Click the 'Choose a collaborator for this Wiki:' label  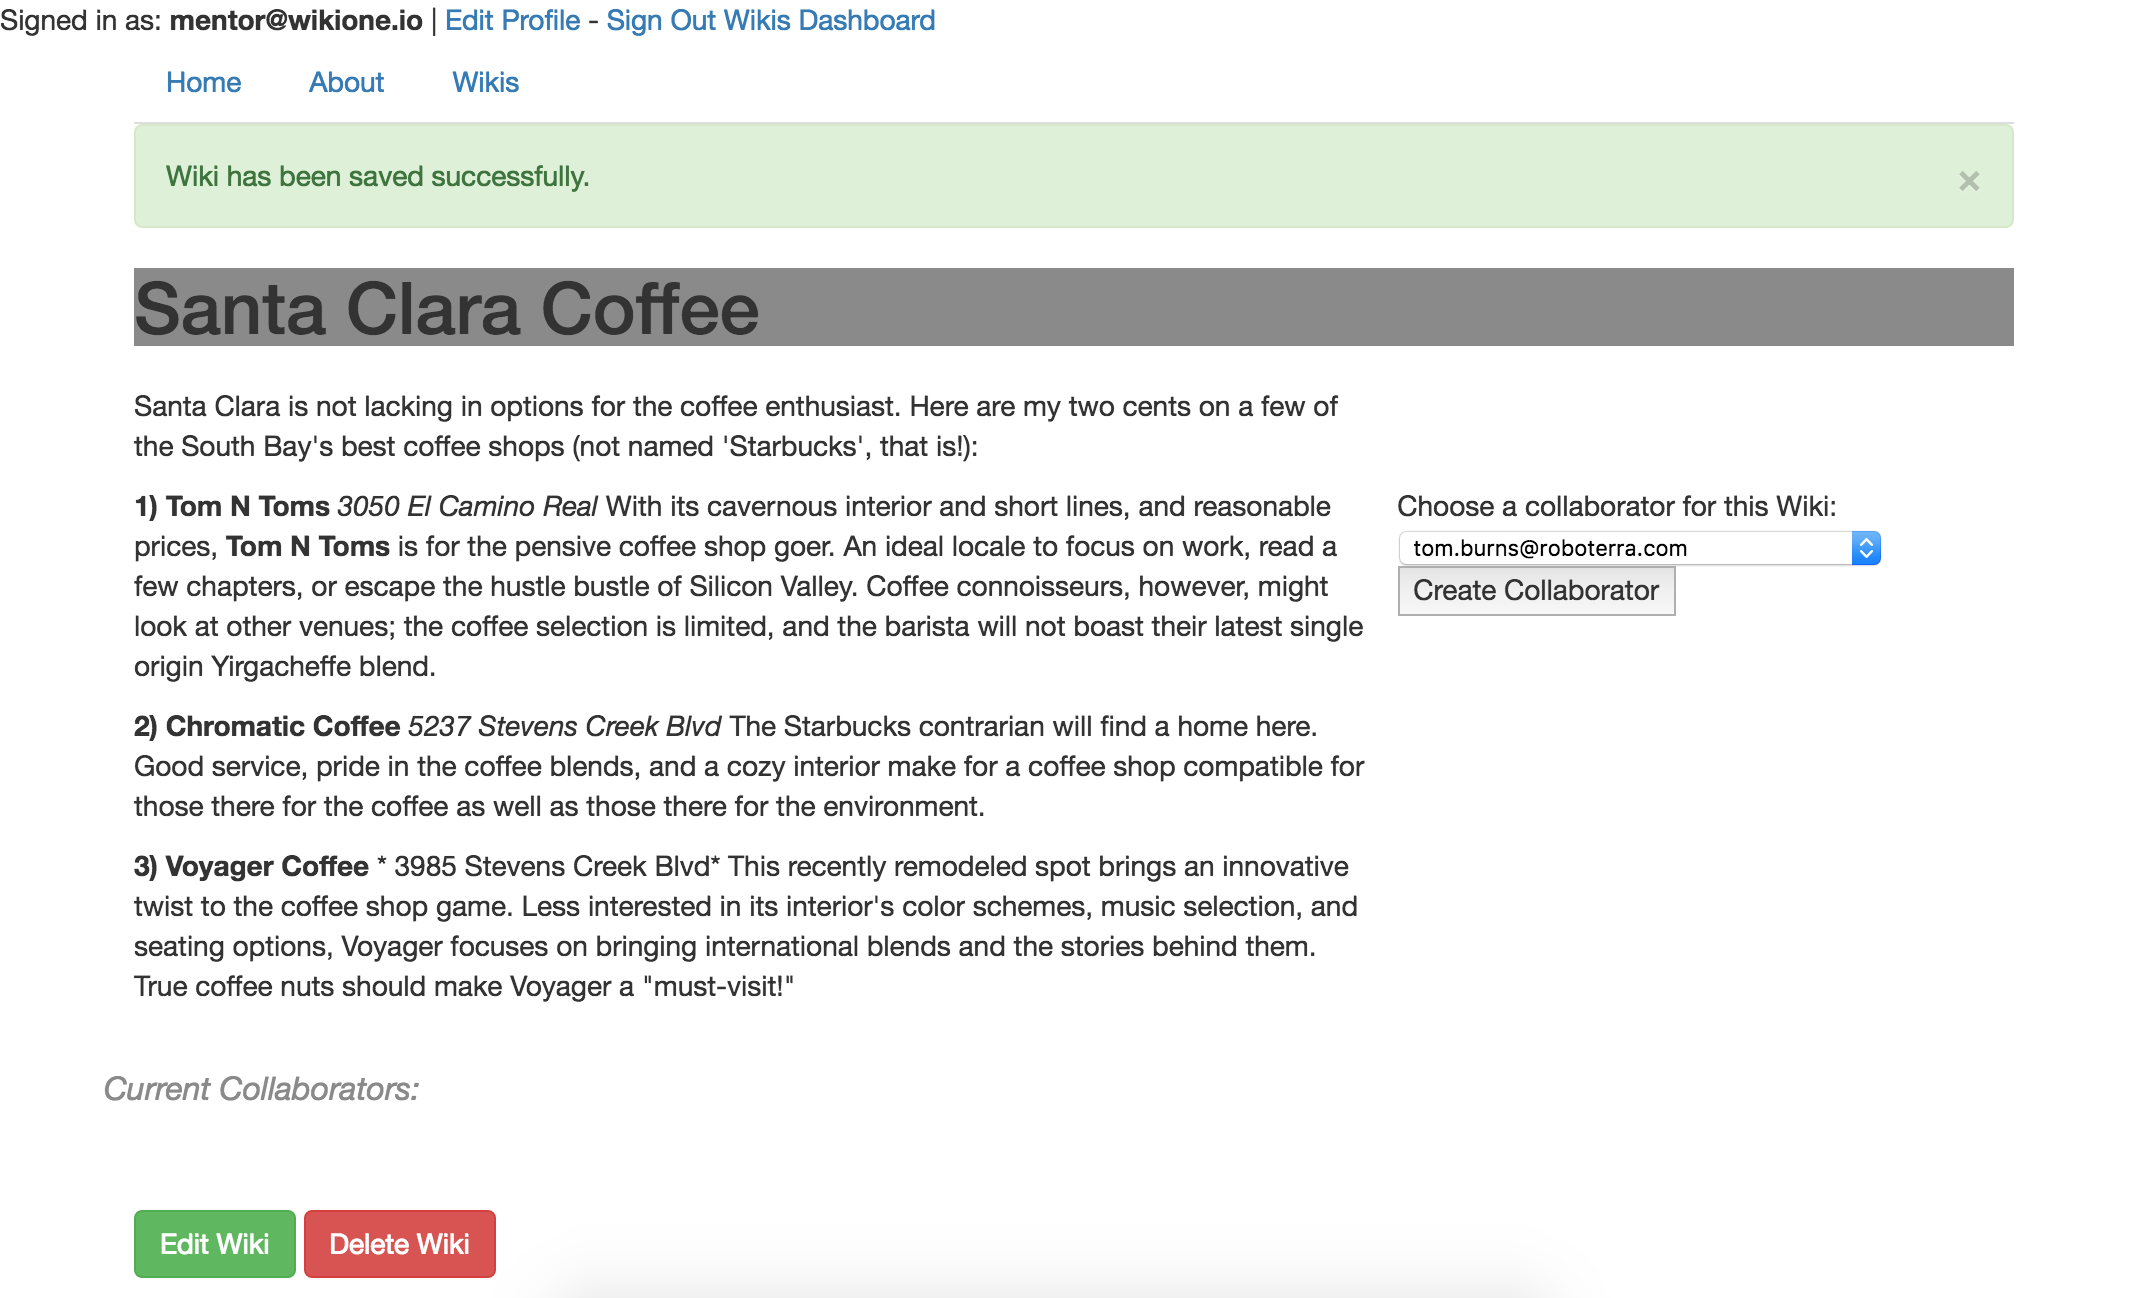coord(1617,506)
